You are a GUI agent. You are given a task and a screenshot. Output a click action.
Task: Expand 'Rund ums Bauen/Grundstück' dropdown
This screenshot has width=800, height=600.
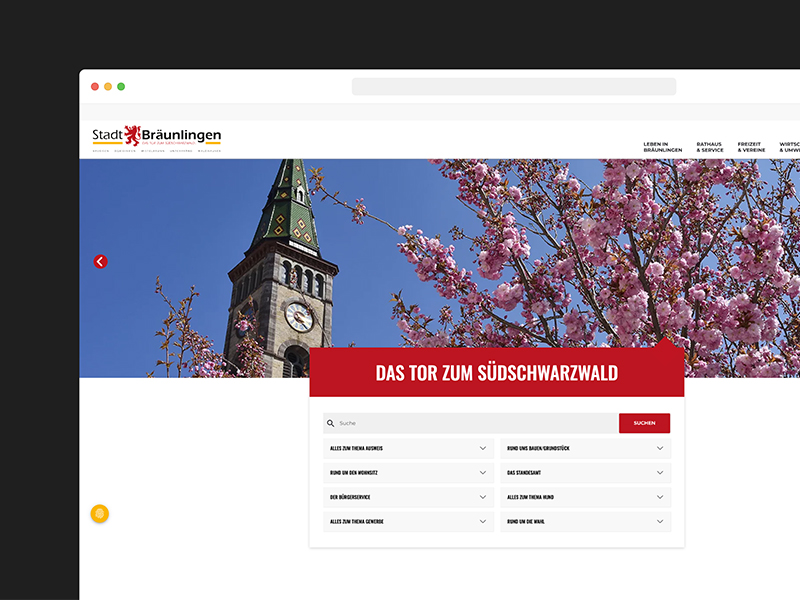[x=585, y=448]
